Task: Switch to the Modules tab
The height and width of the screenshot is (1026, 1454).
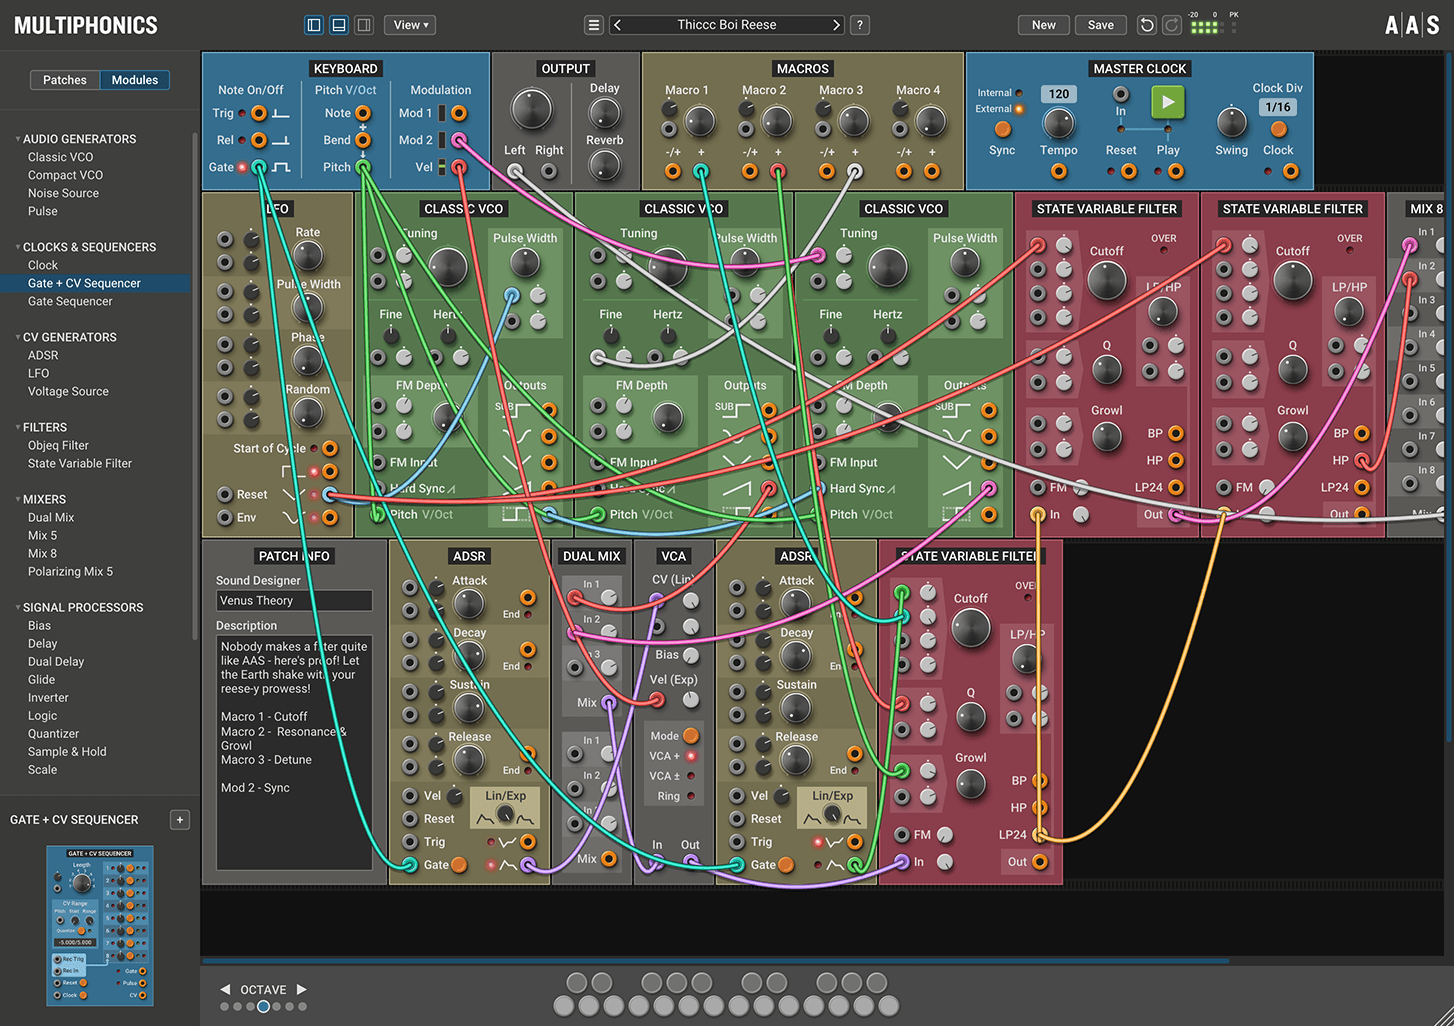Action: pyautogui.click(x=134, y=79)
